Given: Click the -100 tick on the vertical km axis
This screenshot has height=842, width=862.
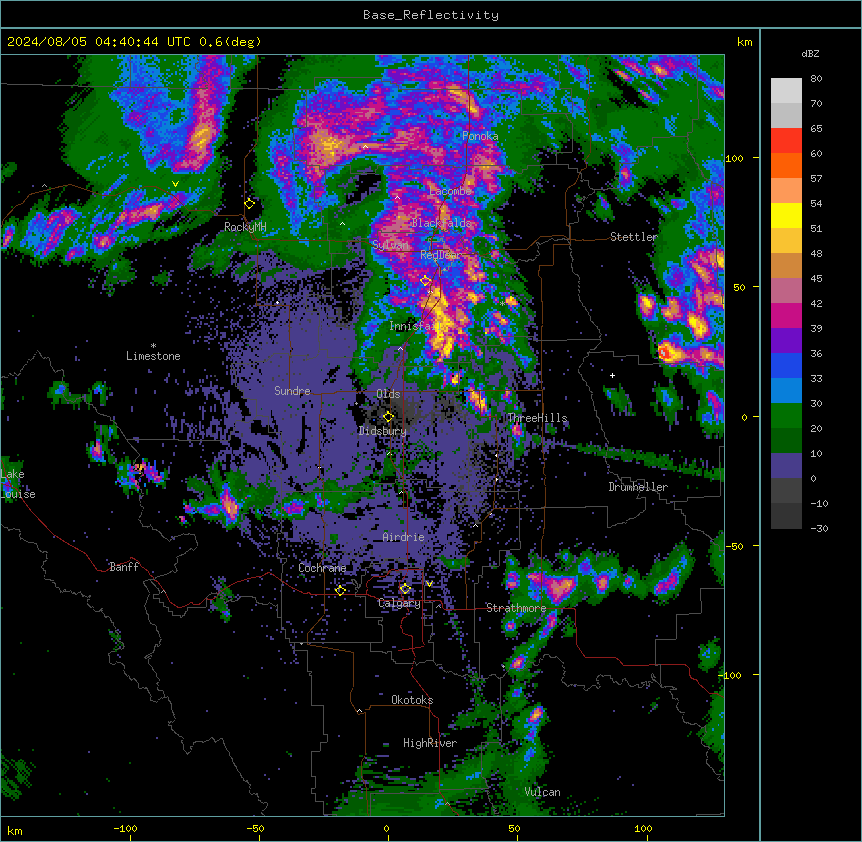Looking at the screenshot, I should [x=732, y=675].
